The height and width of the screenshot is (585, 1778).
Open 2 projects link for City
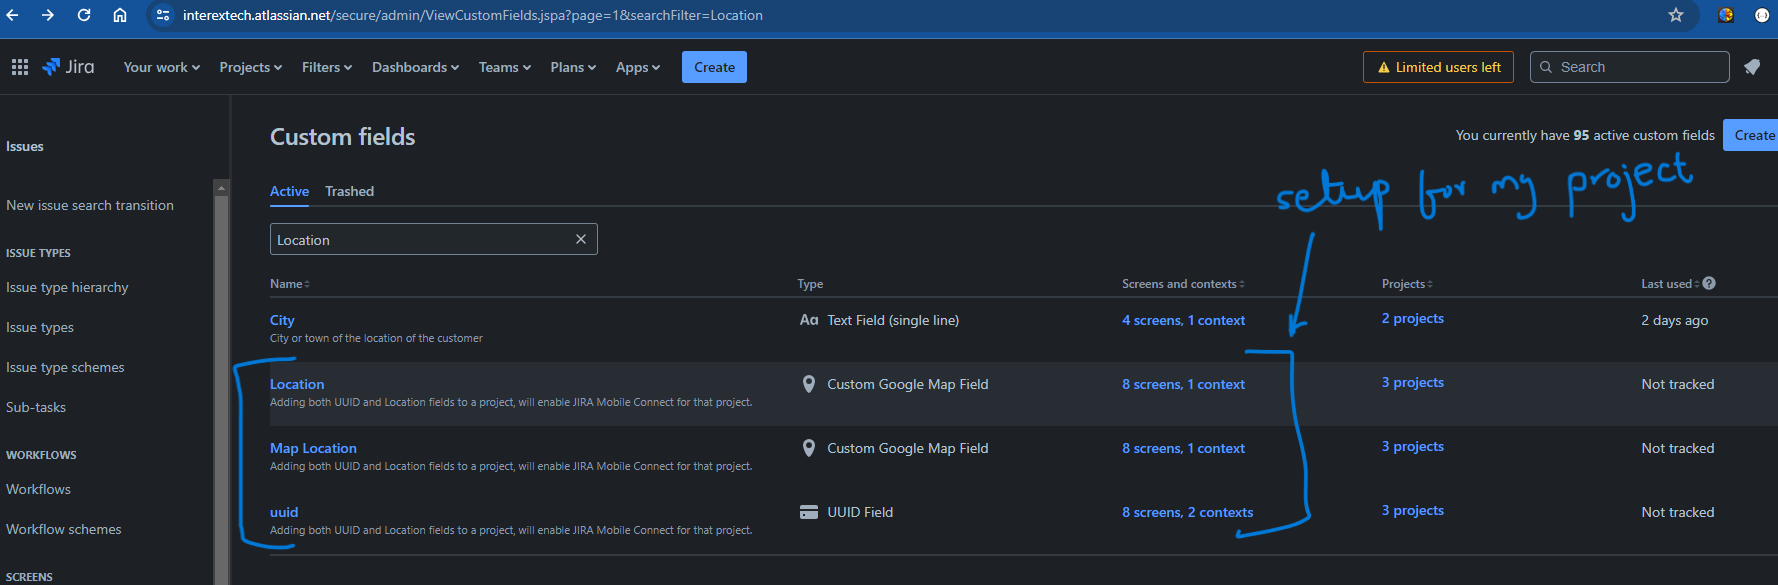pos(1412,318)
